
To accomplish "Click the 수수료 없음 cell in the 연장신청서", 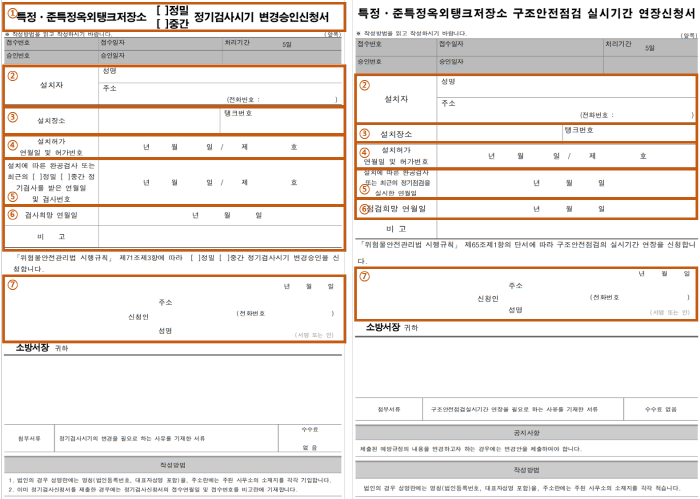I will pos(661,409).
